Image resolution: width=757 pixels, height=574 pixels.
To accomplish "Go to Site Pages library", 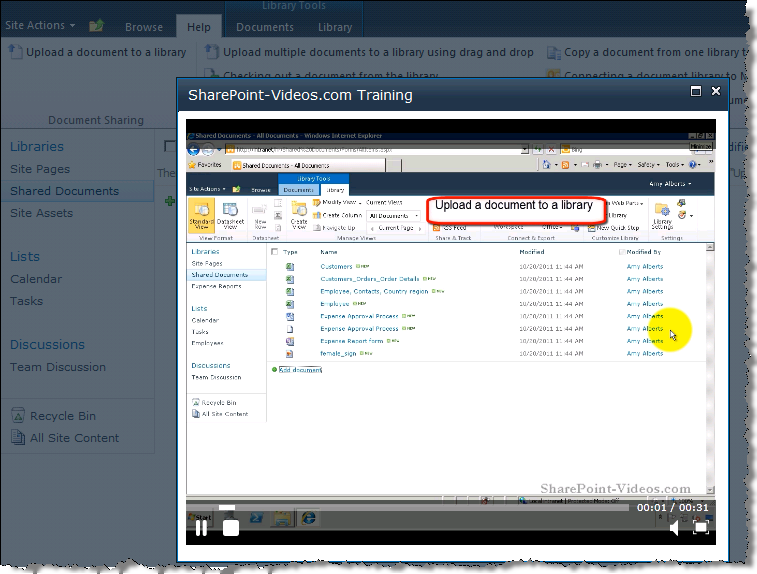I will tap(40, 169).
